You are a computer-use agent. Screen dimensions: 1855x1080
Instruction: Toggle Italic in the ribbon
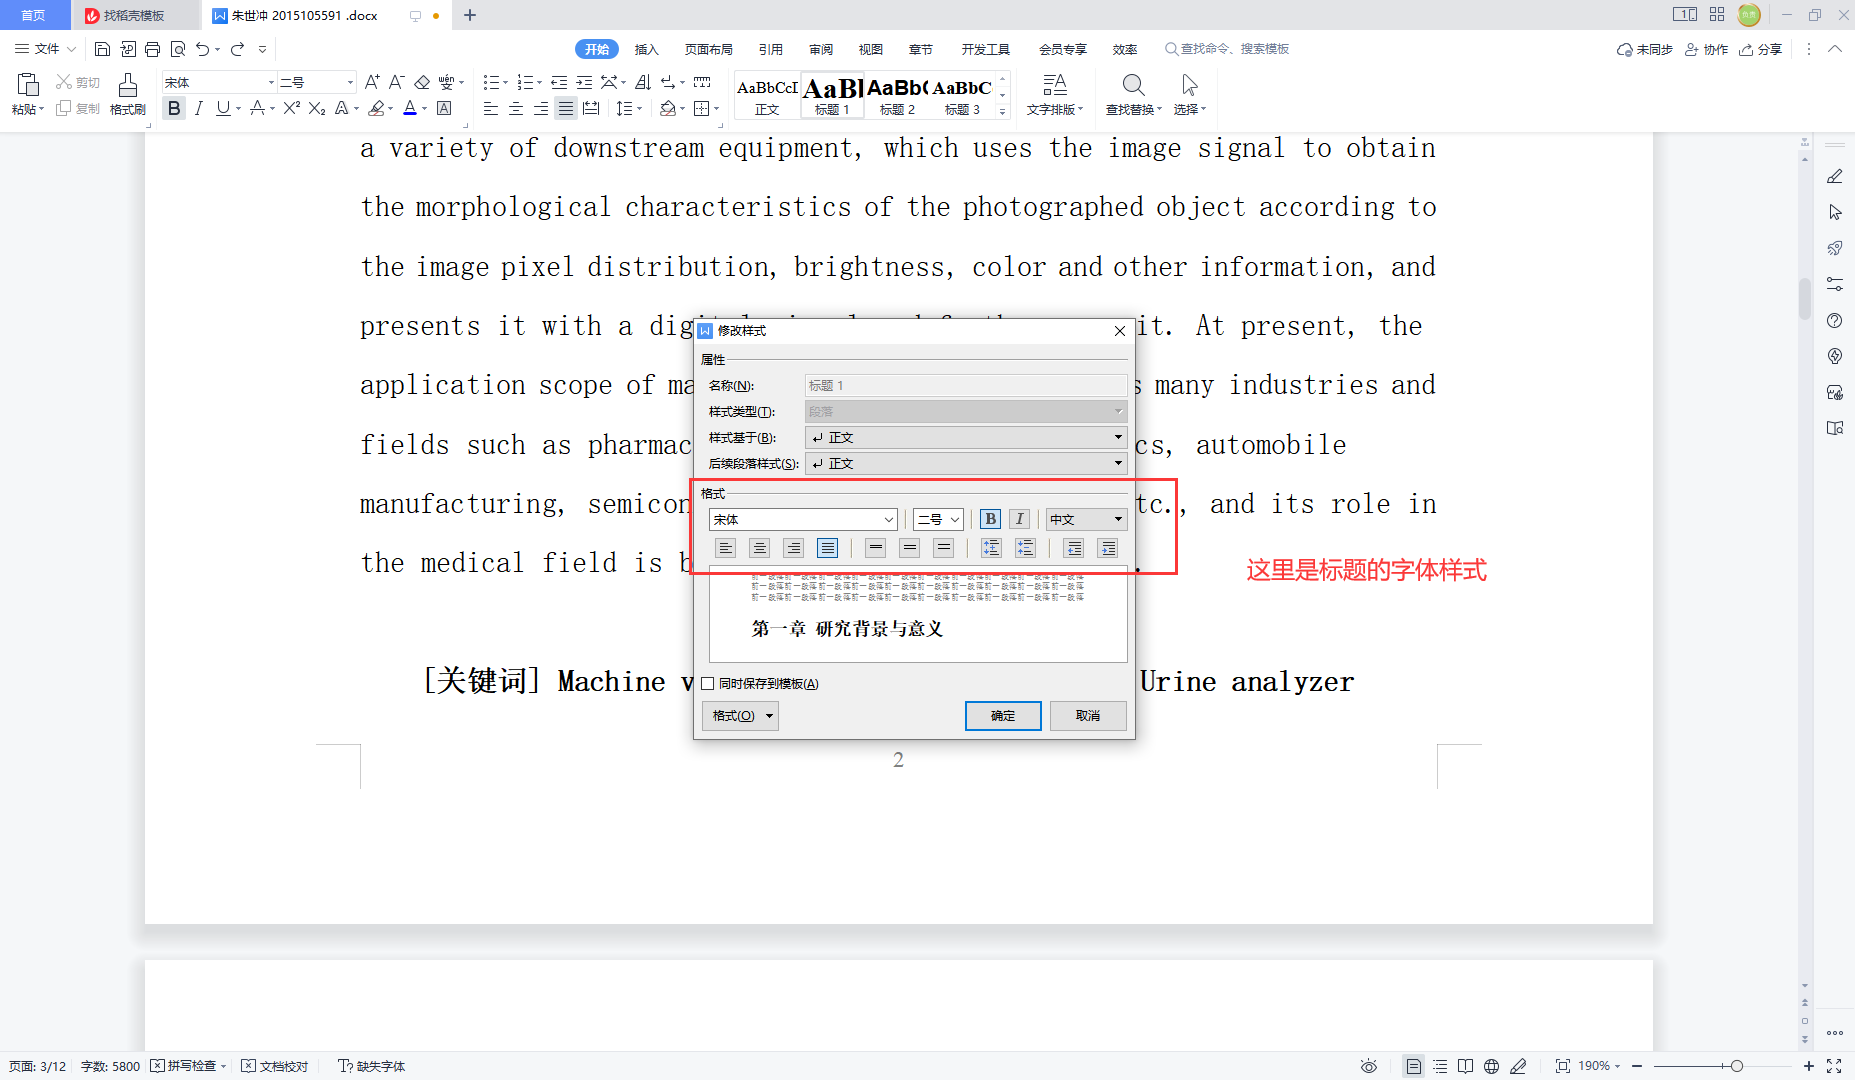199,108
